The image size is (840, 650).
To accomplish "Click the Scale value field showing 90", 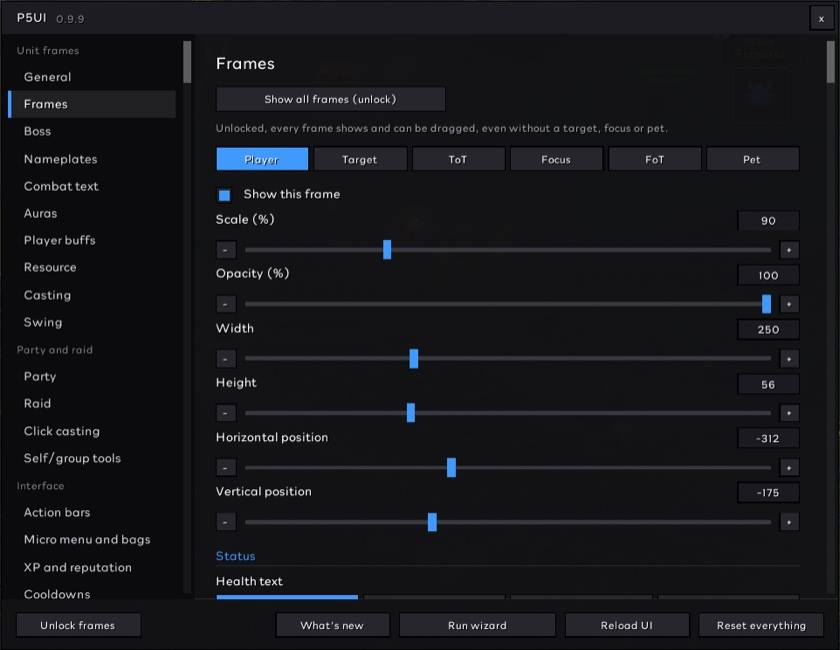I will (768, 221).
